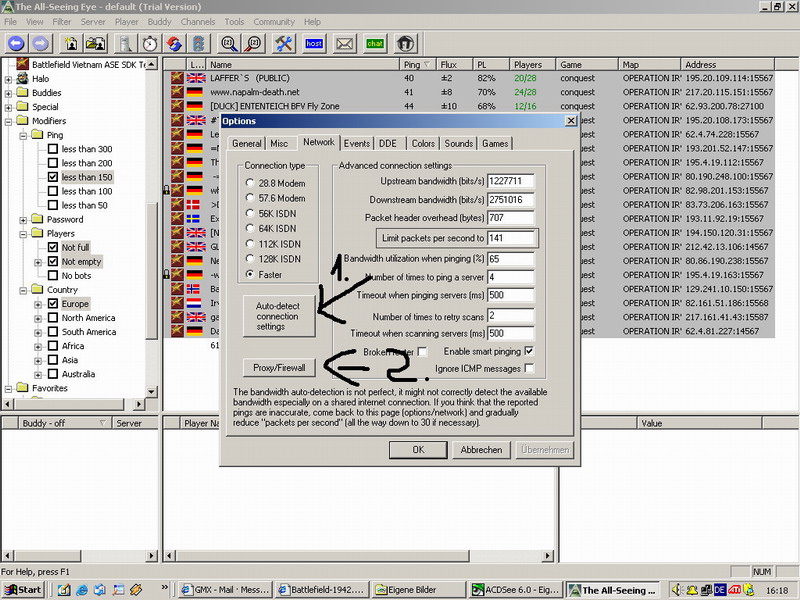This screenshot has width=800, height=600.
Task: Click the blue 'host' toolbar icon
Action: click(x=314, y=43)
